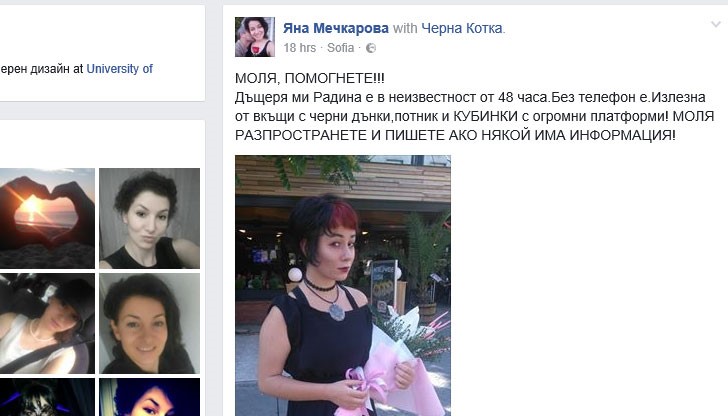Open the dark bottom-left photo thumbnail
The width and height of the screenshot is (728, 416).
pyautogui.click(x=47, y=397)
